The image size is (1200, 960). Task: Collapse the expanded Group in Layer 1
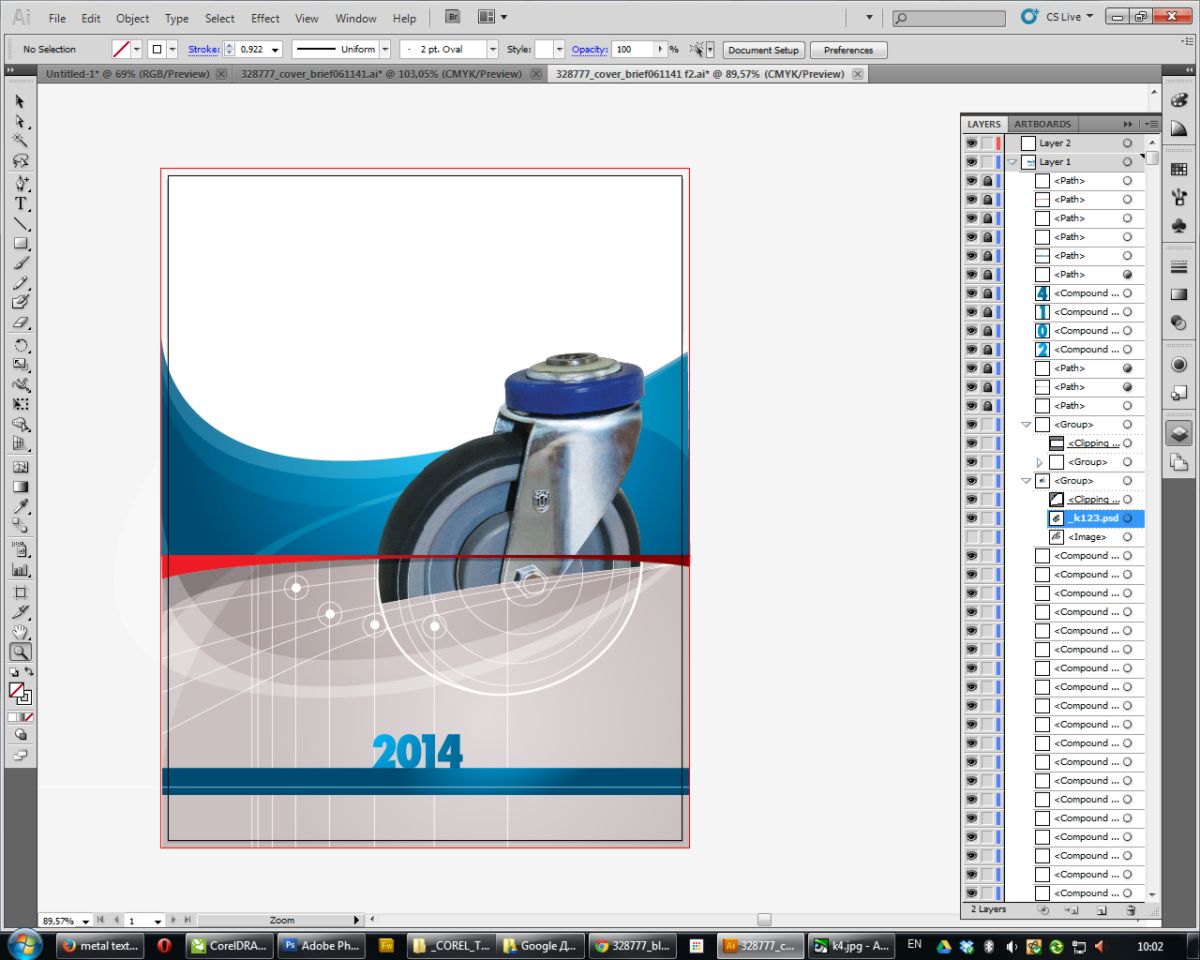1026,424
